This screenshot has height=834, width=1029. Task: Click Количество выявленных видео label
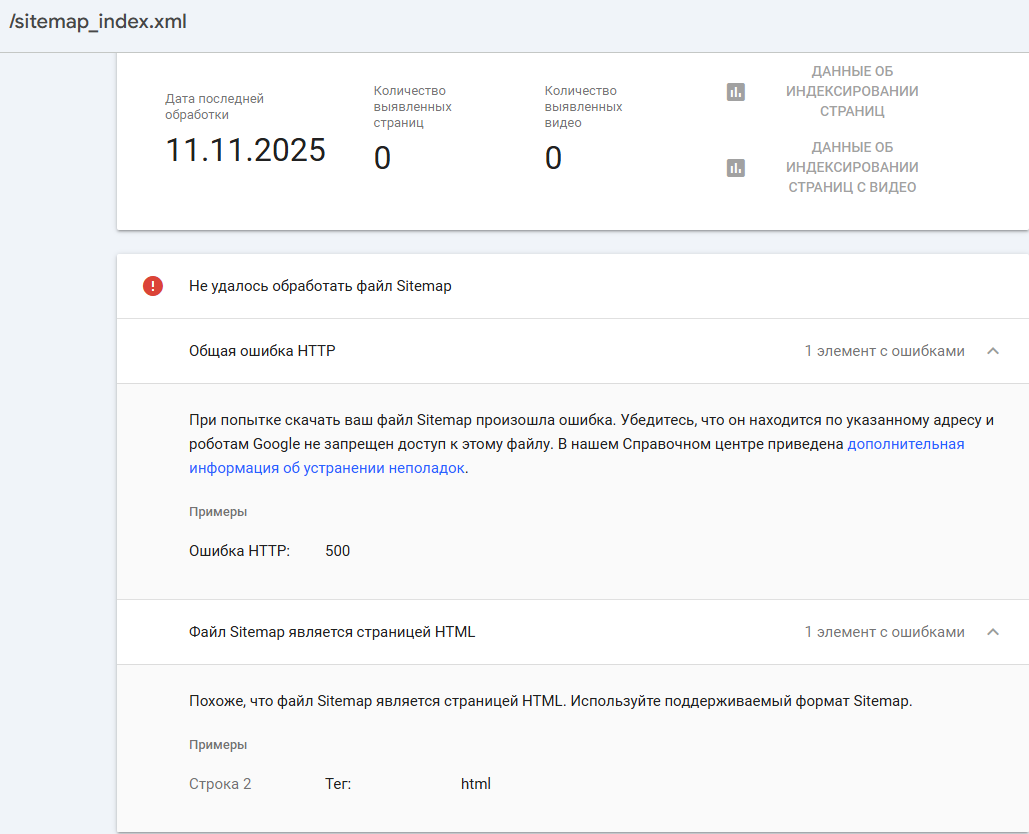tap(583, 106)
